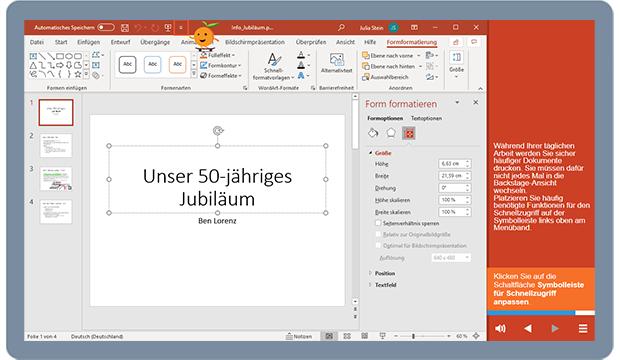Click the Save icon in the title bar

[x=125, y=28]
